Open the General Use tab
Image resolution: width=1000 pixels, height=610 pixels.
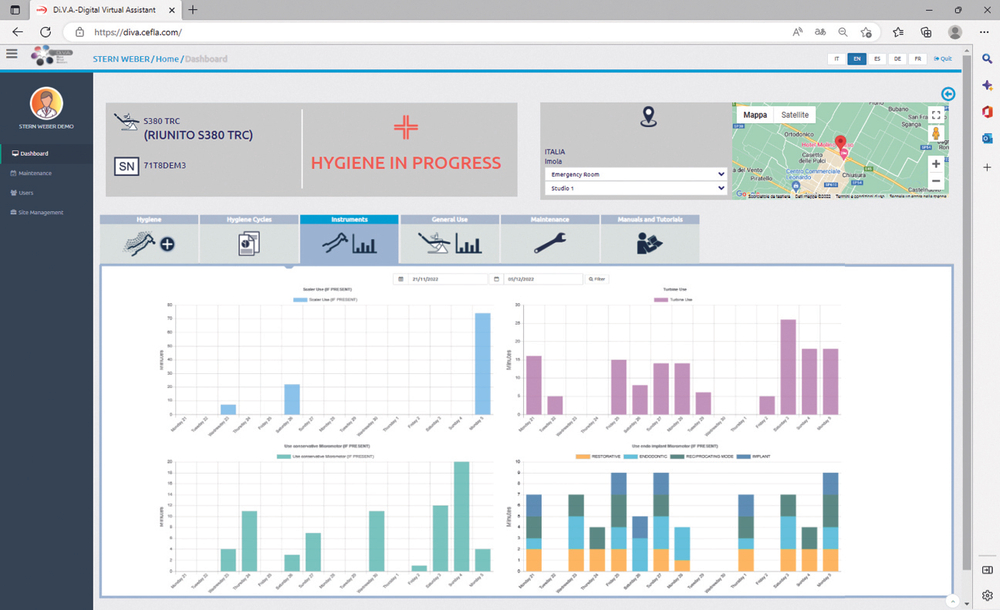449,239
